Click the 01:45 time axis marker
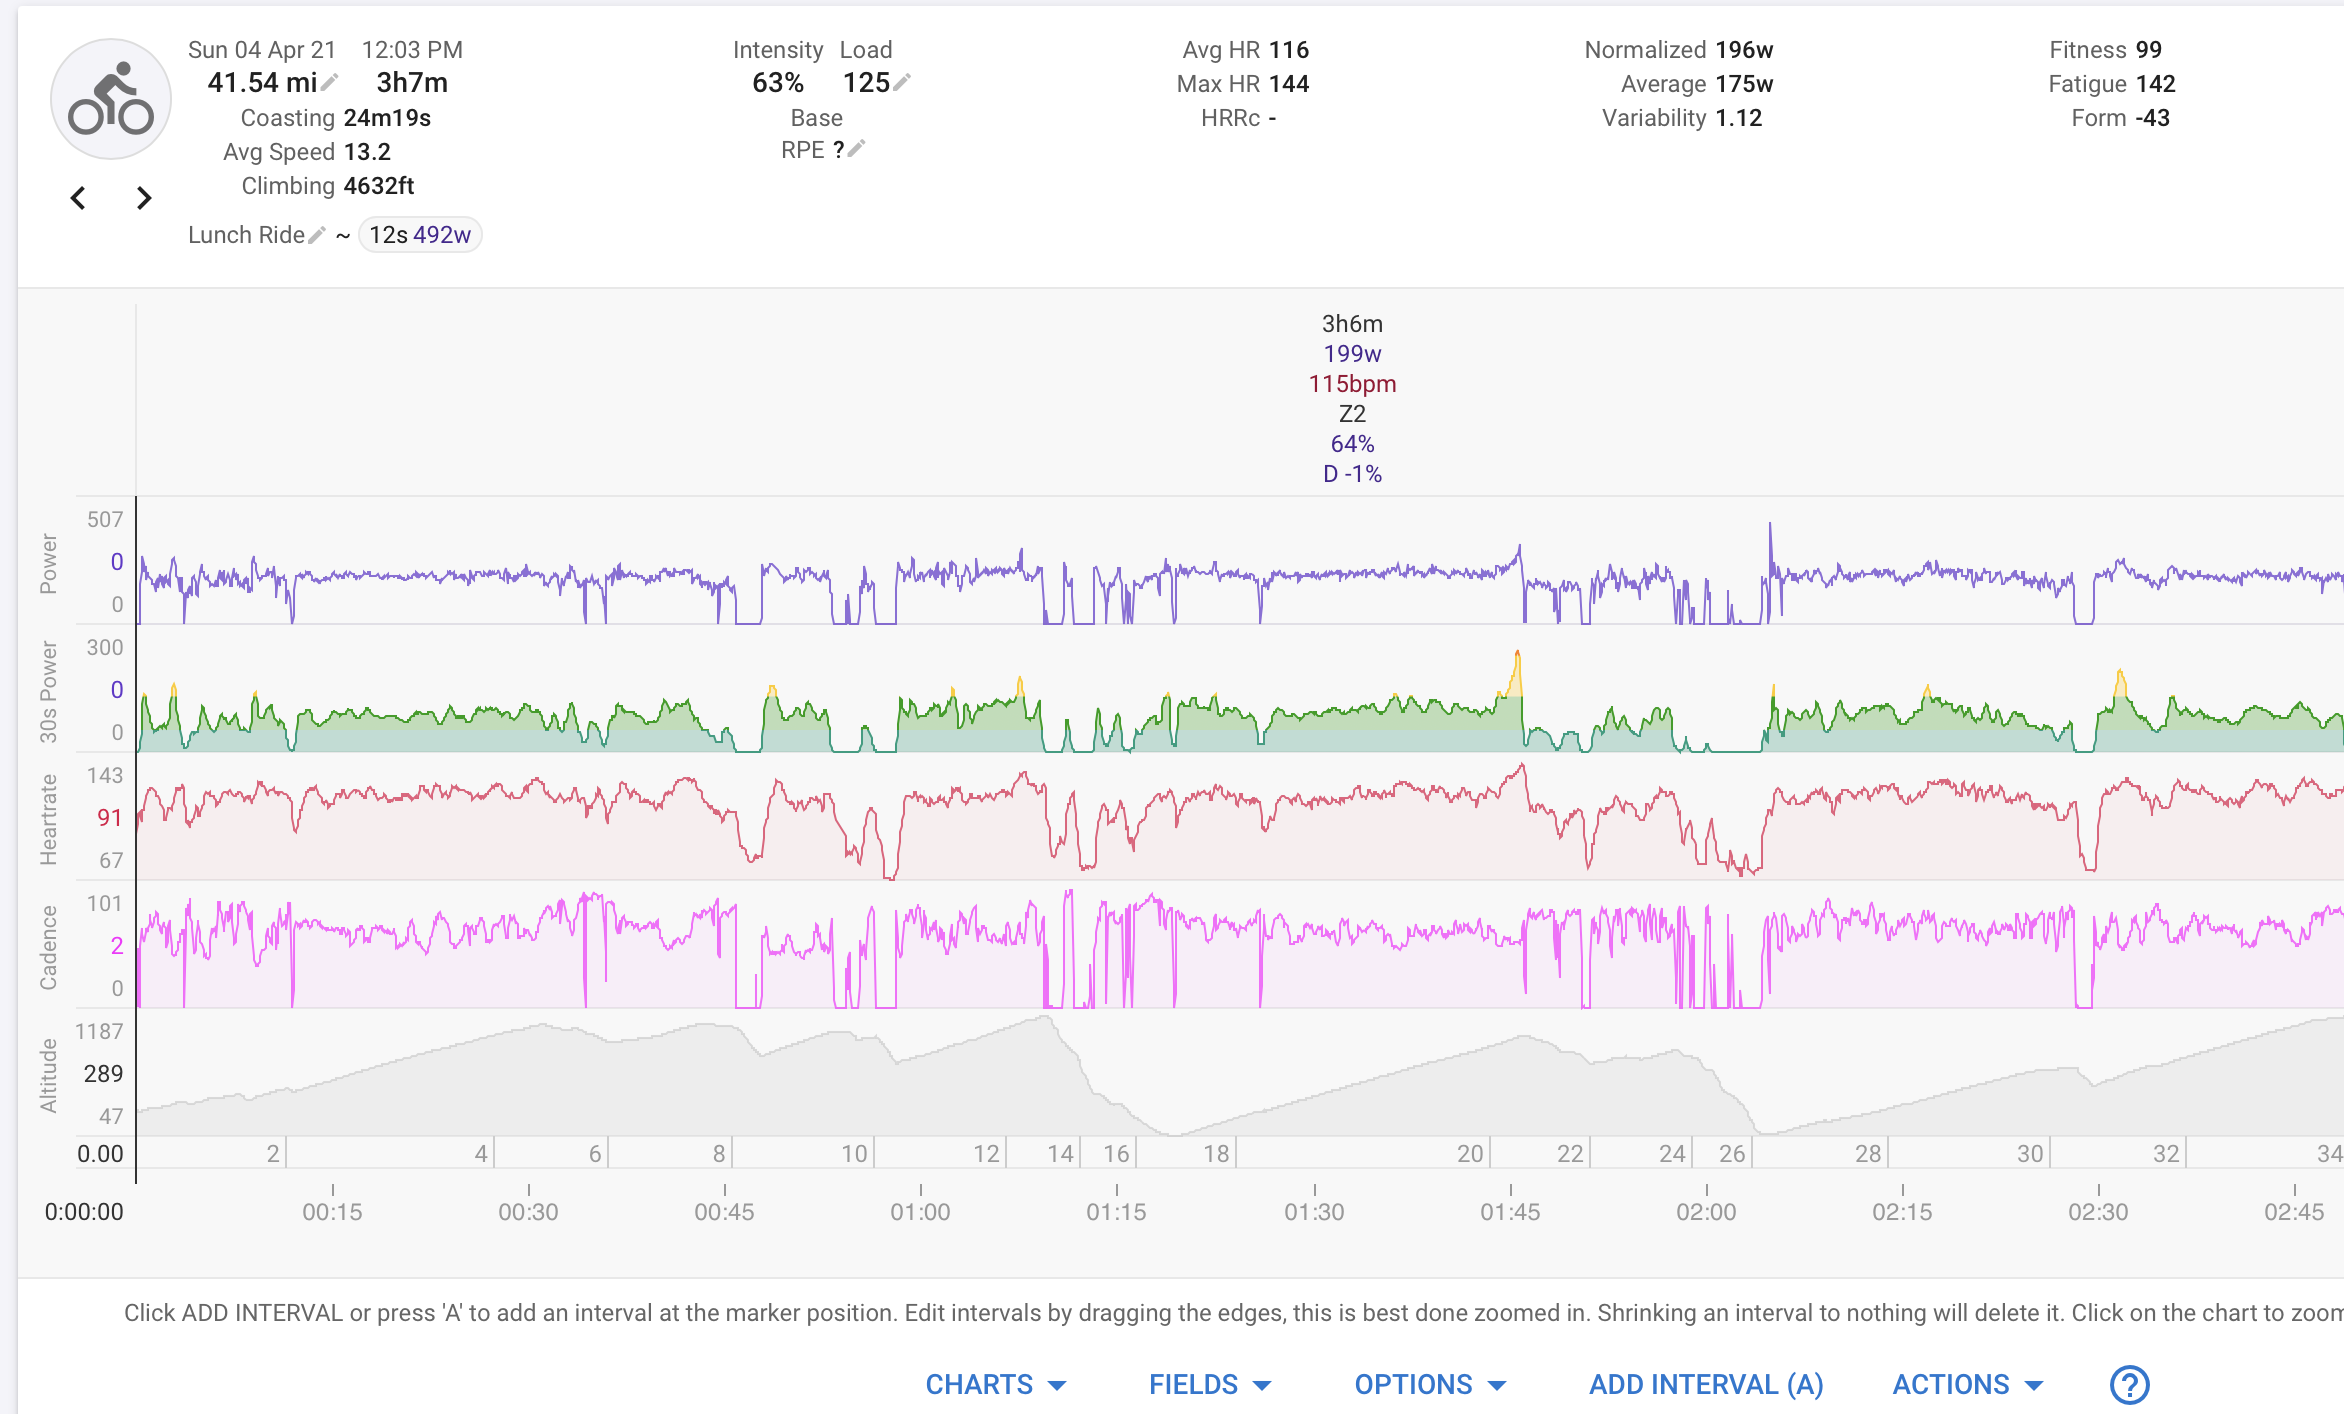This screenshot has width=2344, height=1414. pyautogui.click(x=1510, y=1212)
